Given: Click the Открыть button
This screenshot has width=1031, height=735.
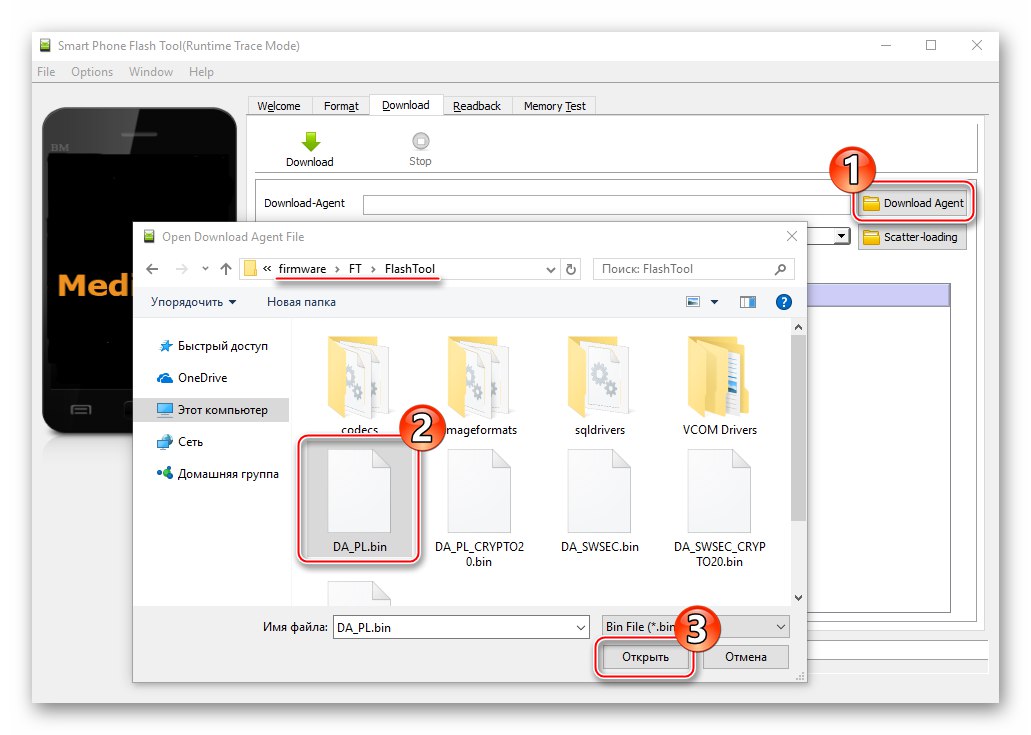Looking at the screenshot, I should (x=645, y=657).
